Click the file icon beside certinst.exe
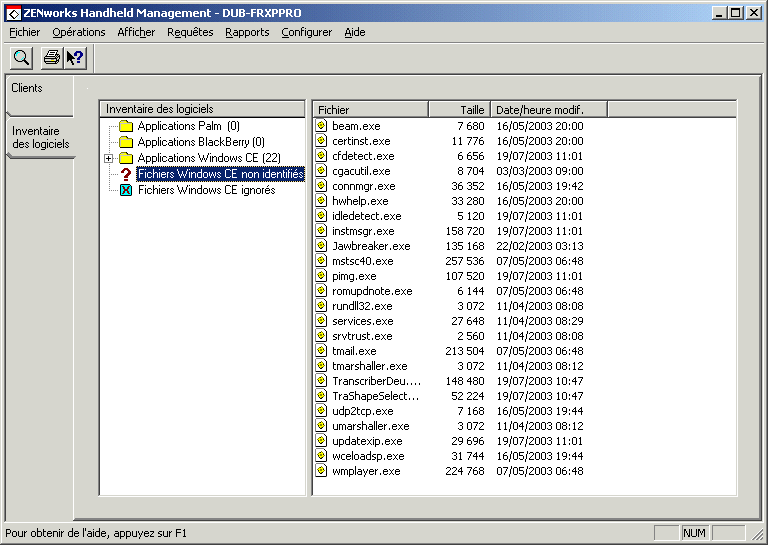Viewport: 768px width, 545px height. [x=321, y=141]
